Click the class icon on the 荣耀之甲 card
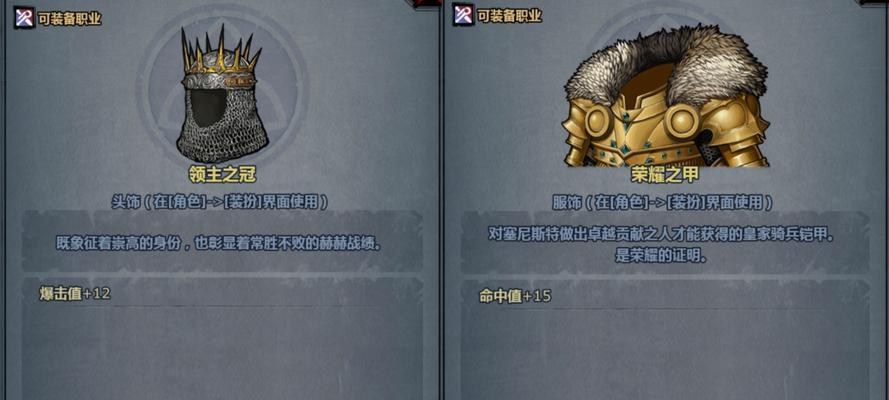Viewport: 889px width, 400px height. pos(463,15)
